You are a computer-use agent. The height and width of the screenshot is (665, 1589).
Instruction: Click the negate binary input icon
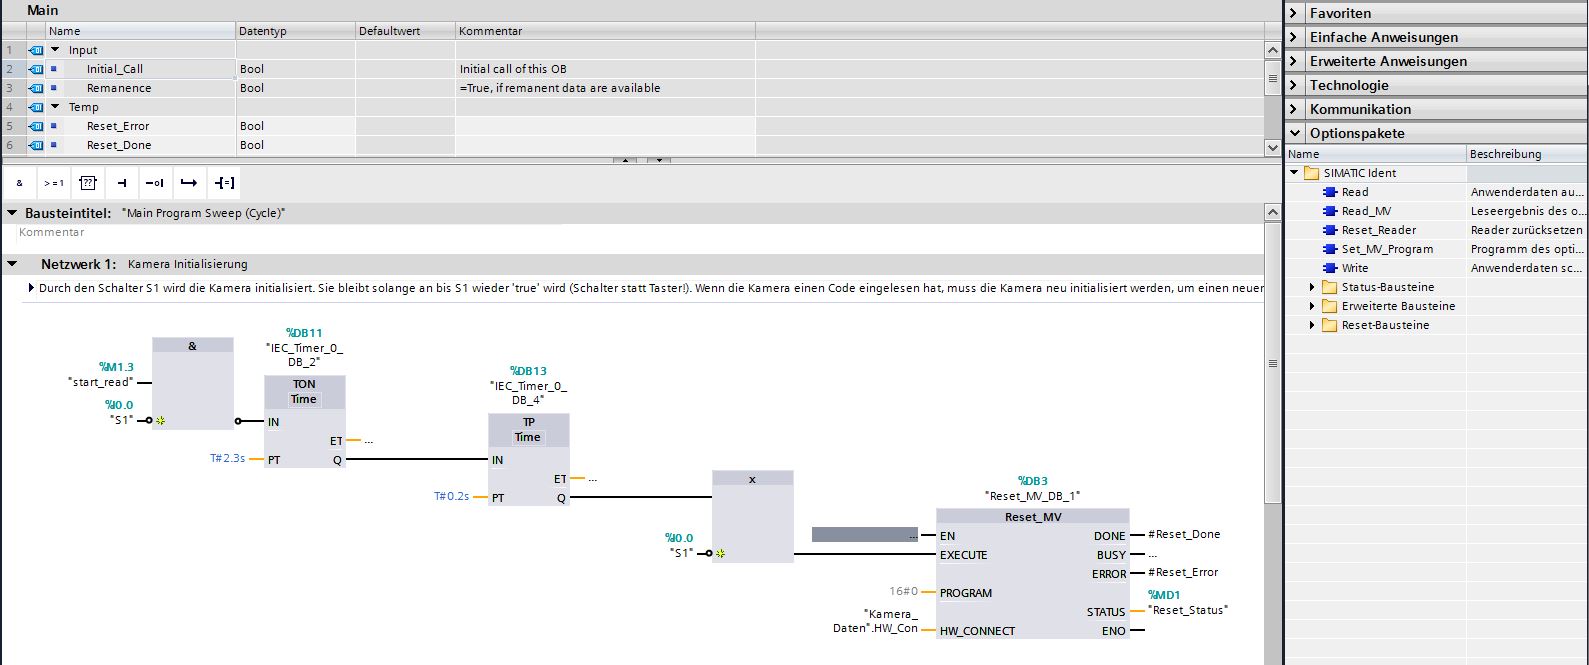(155, 183)
